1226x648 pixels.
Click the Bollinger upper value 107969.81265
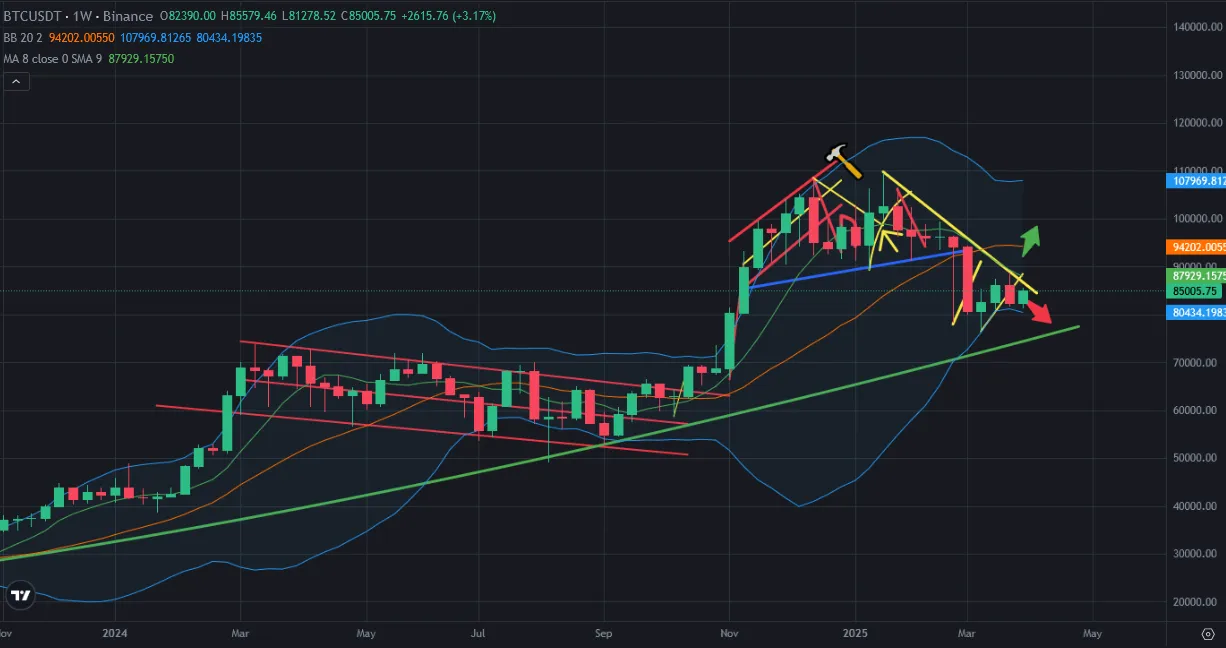coord(156,37)
